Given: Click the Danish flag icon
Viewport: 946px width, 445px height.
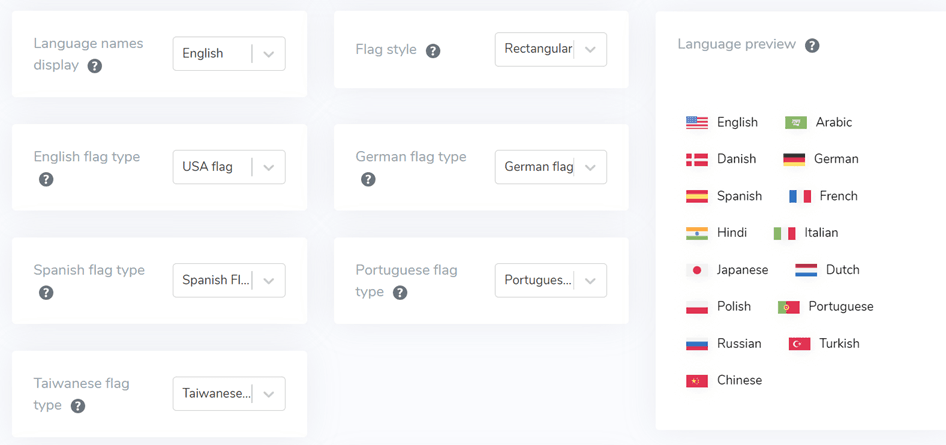Looking at the screenshot, I should (697, 159).
